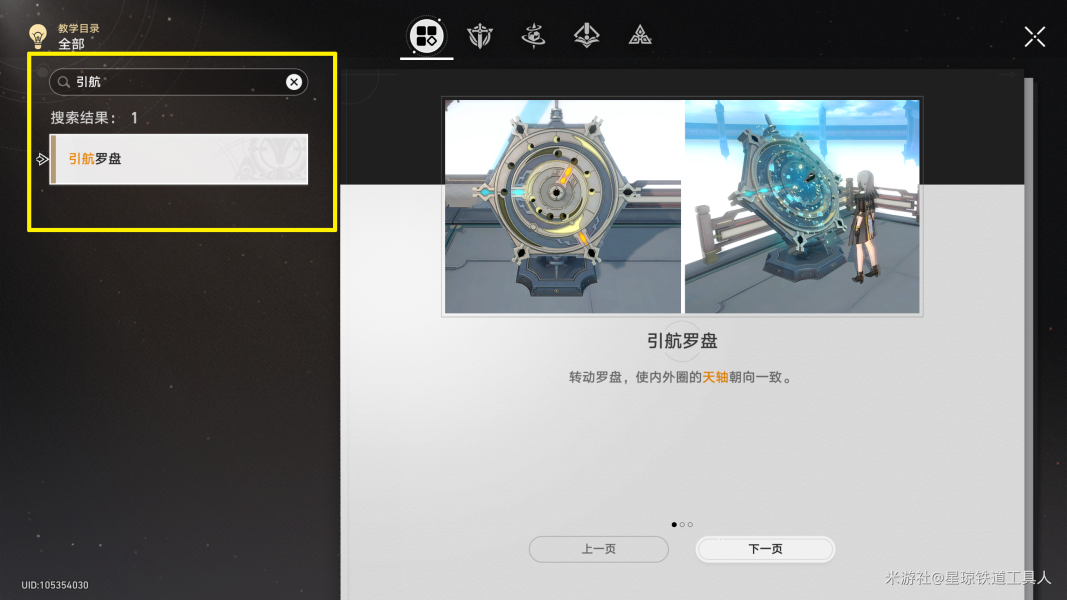The image size is (1067, 600).
Task: Clear the search text with X icon
Action: coord(294,82)
